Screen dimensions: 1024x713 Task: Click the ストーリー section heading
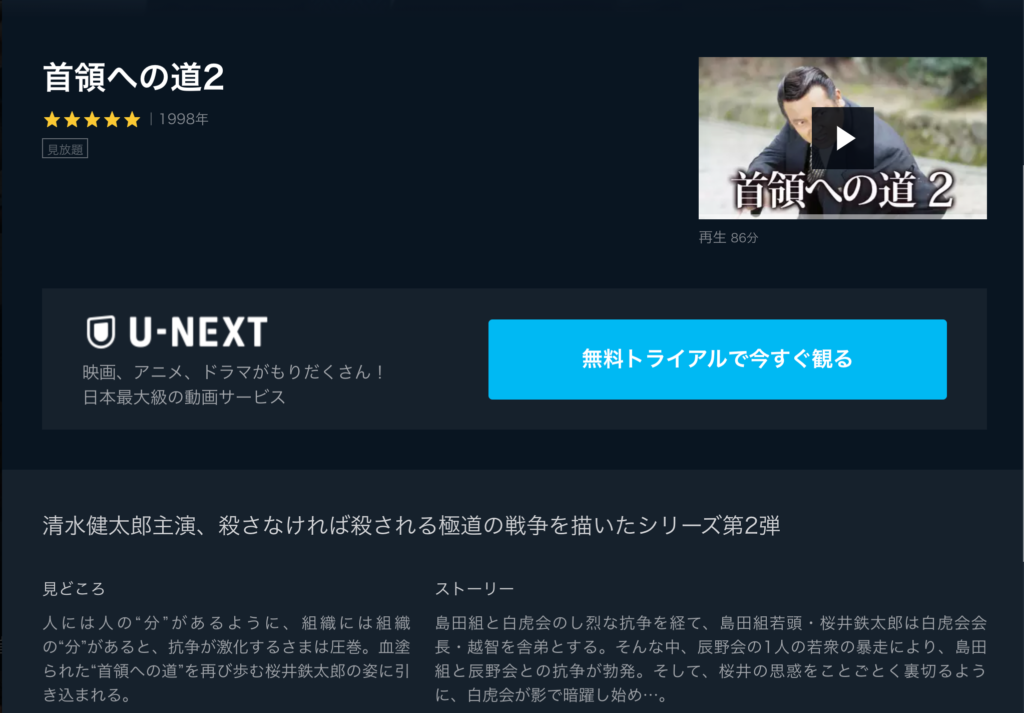click(475, 589)
